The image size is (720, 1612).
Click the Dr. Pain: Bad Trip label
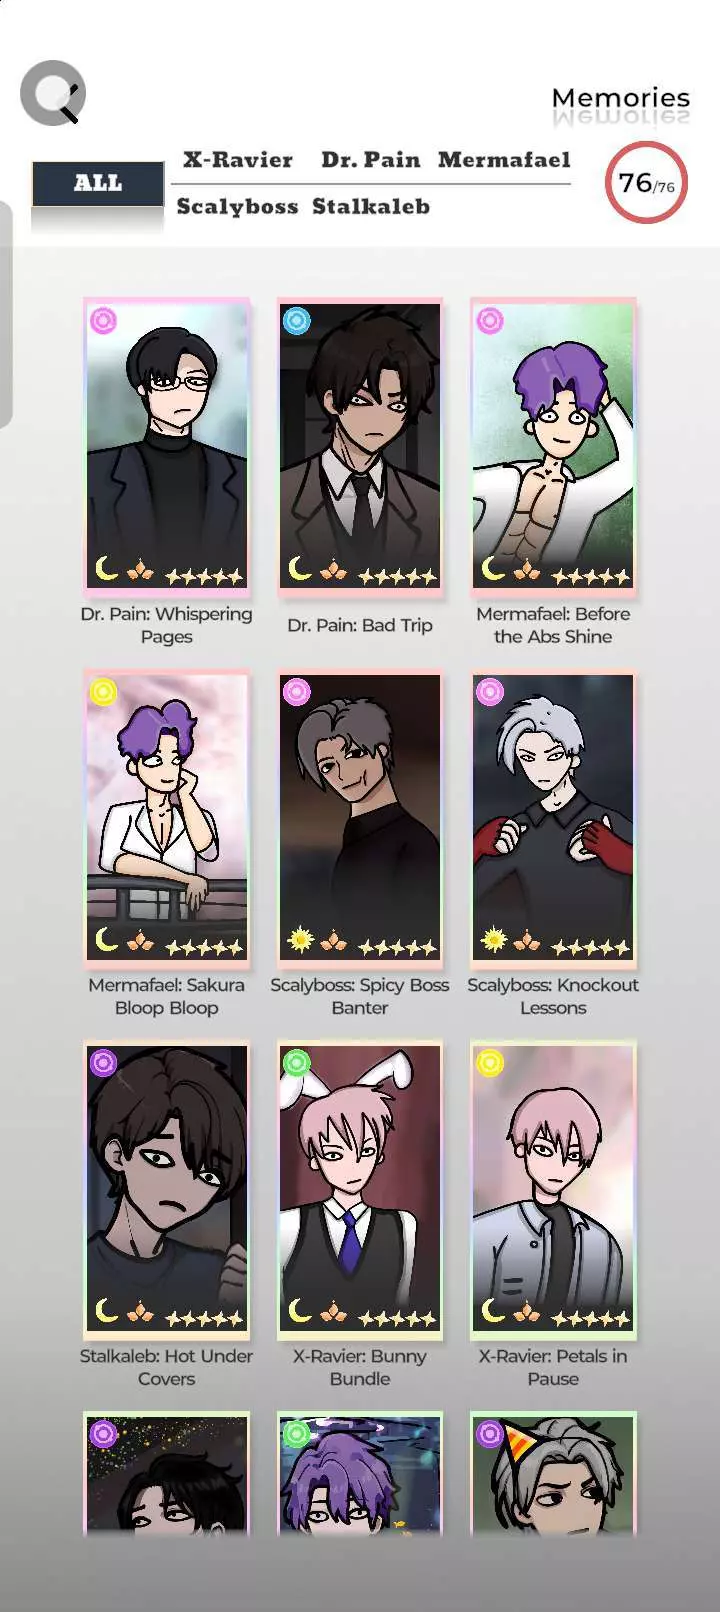pos(360,625)
